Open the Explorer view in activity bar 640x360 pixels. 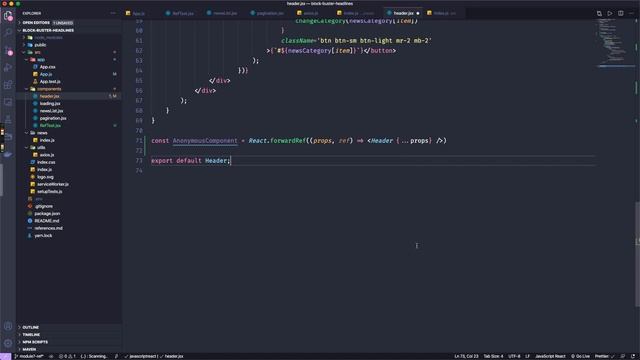click(x=8, y=16)
